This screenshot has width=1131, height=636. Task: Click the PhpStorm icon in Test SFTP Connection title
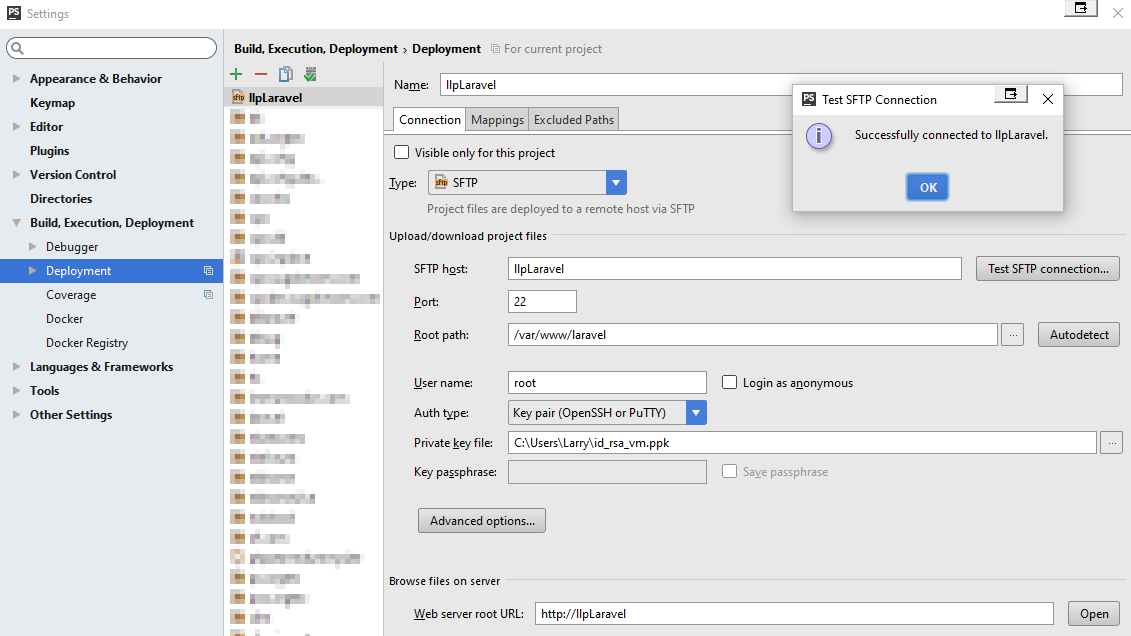point(809,100)
